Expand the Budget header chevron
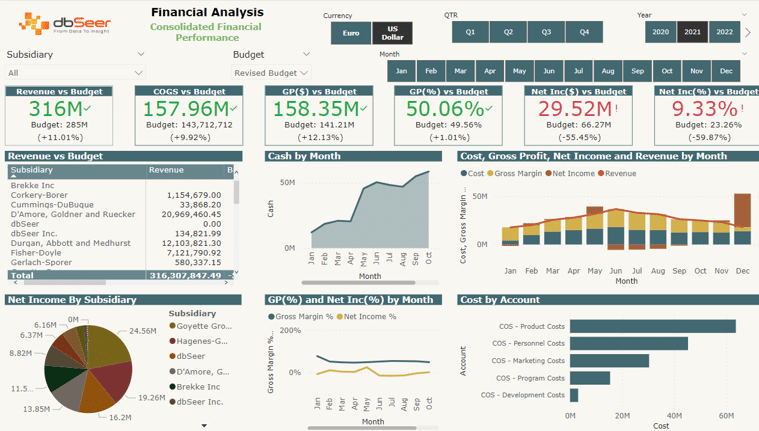This screenshot has width=759, height=431. [x=306, y=54]
